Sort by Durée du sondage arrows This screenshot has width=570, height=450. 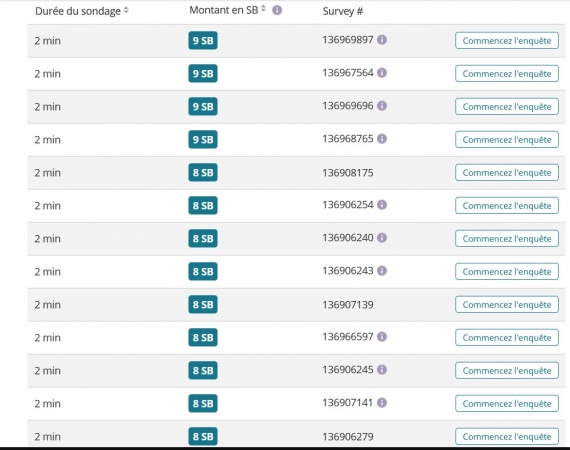pos(126,10)
